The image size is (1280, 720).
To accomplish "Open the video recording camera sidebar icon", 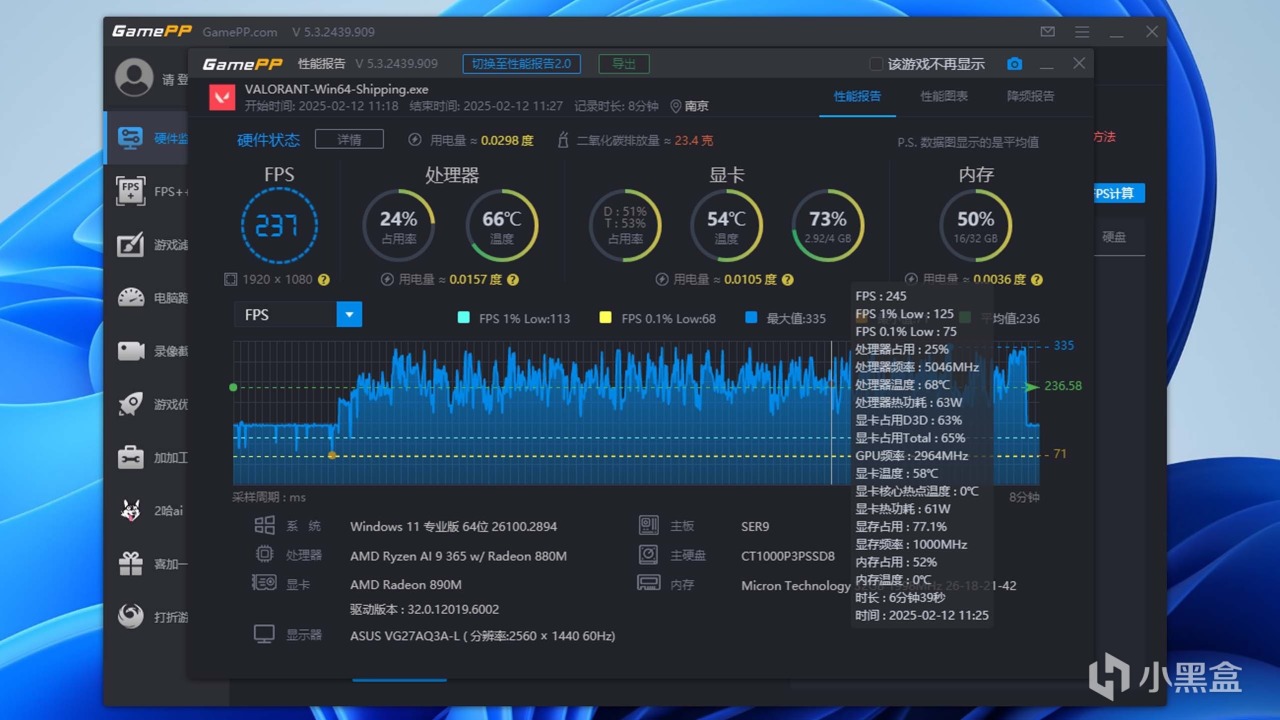I will point(130,351).
